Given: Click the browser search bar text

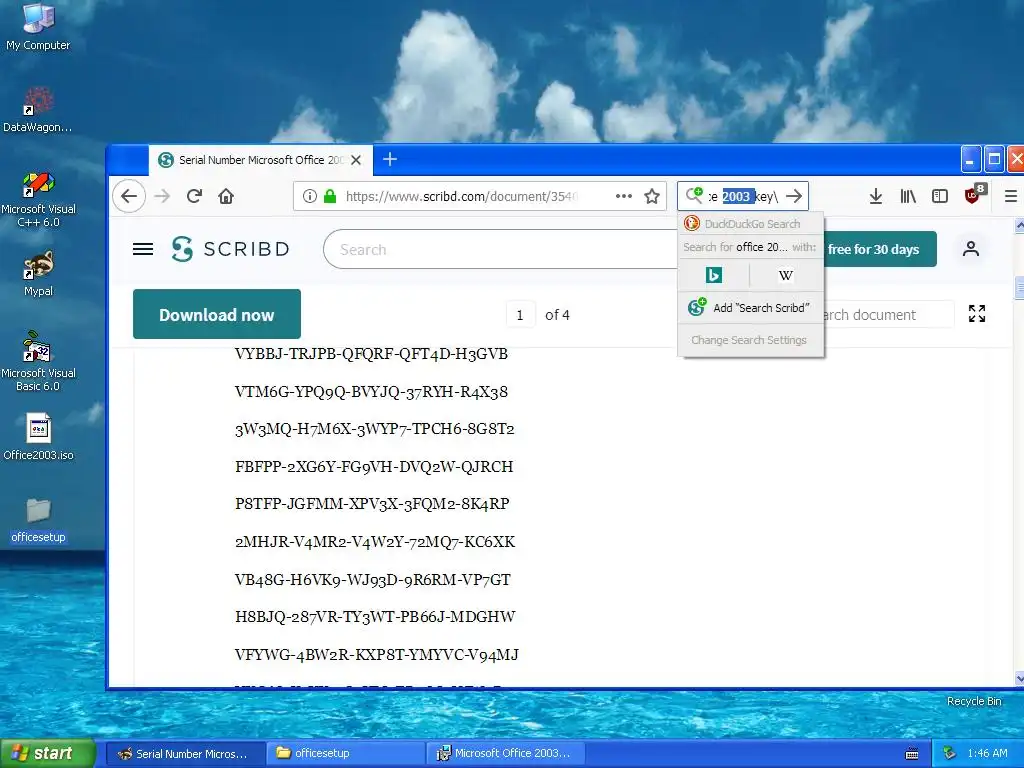Looking at the screenshot, I should (x=744, y=196).
